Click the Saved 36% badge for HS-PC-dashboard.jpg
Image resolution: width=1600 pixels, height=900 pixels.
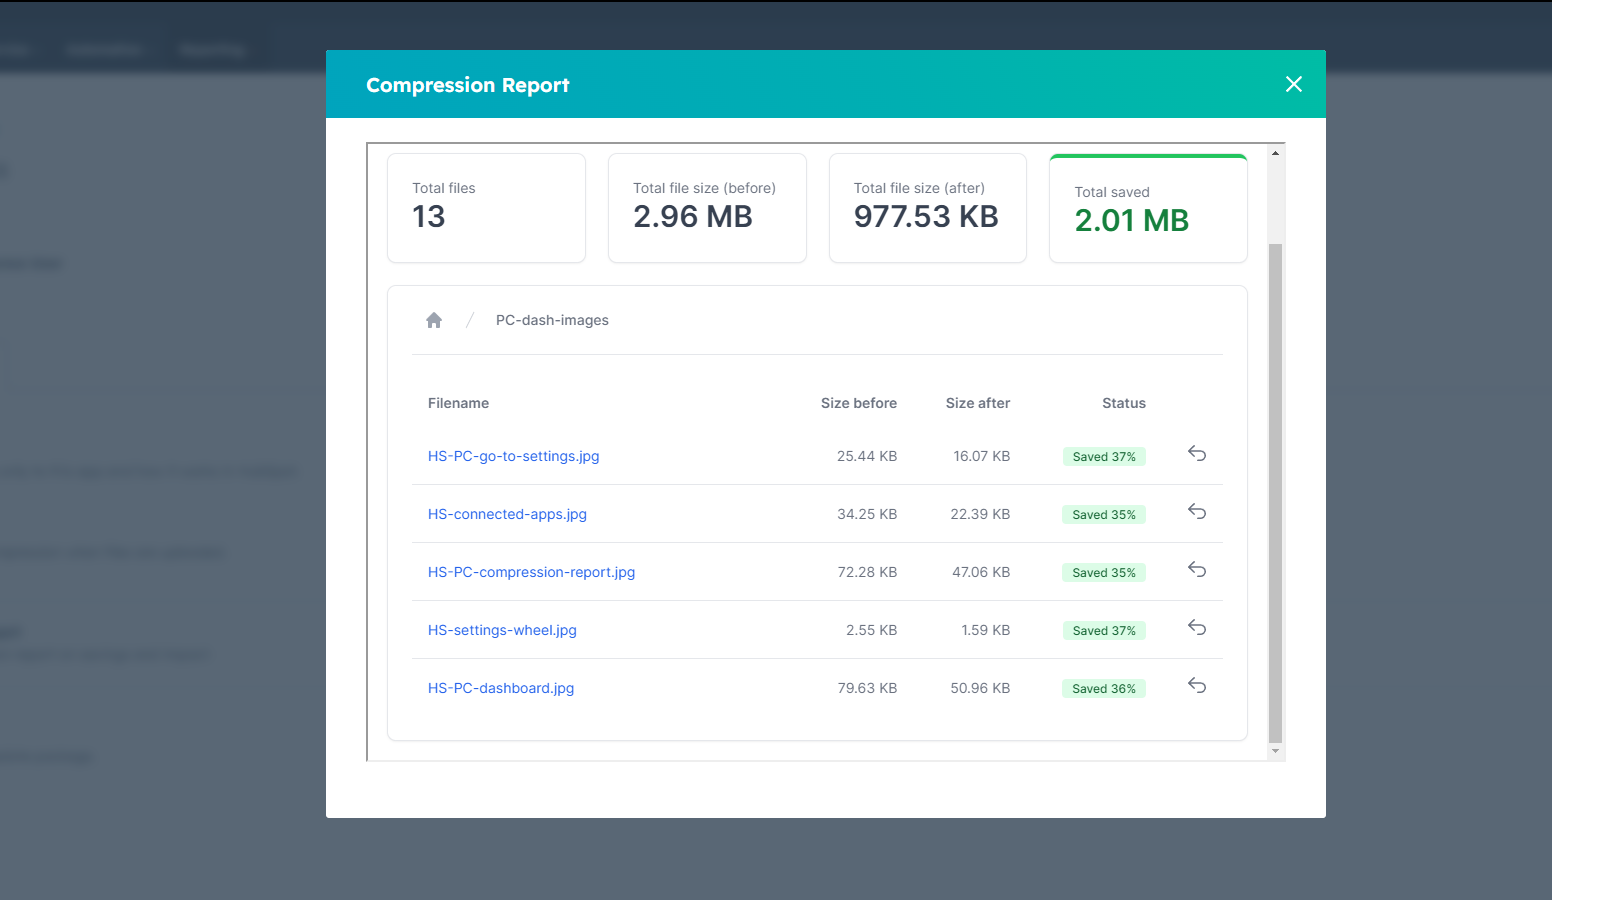point(1103,687)
